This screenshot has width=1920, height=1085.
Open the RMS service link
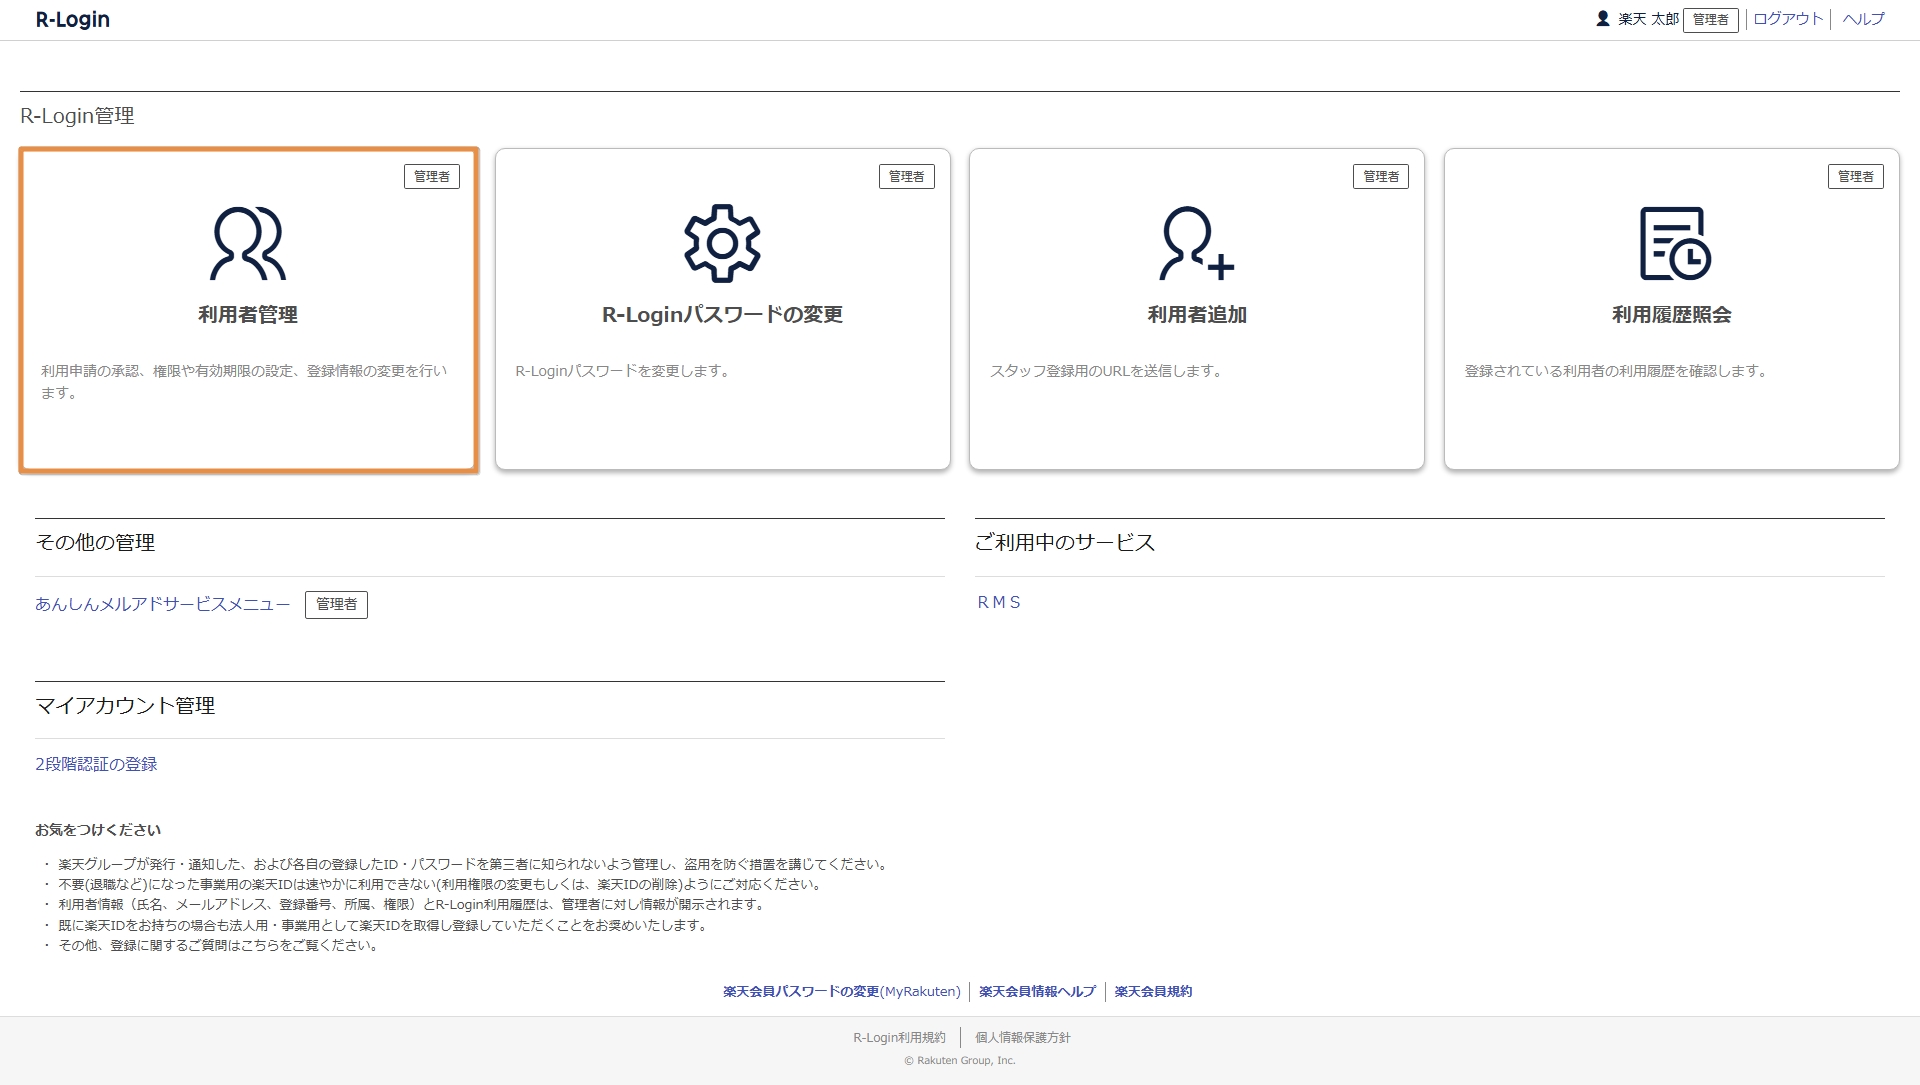tap(999, 602)
